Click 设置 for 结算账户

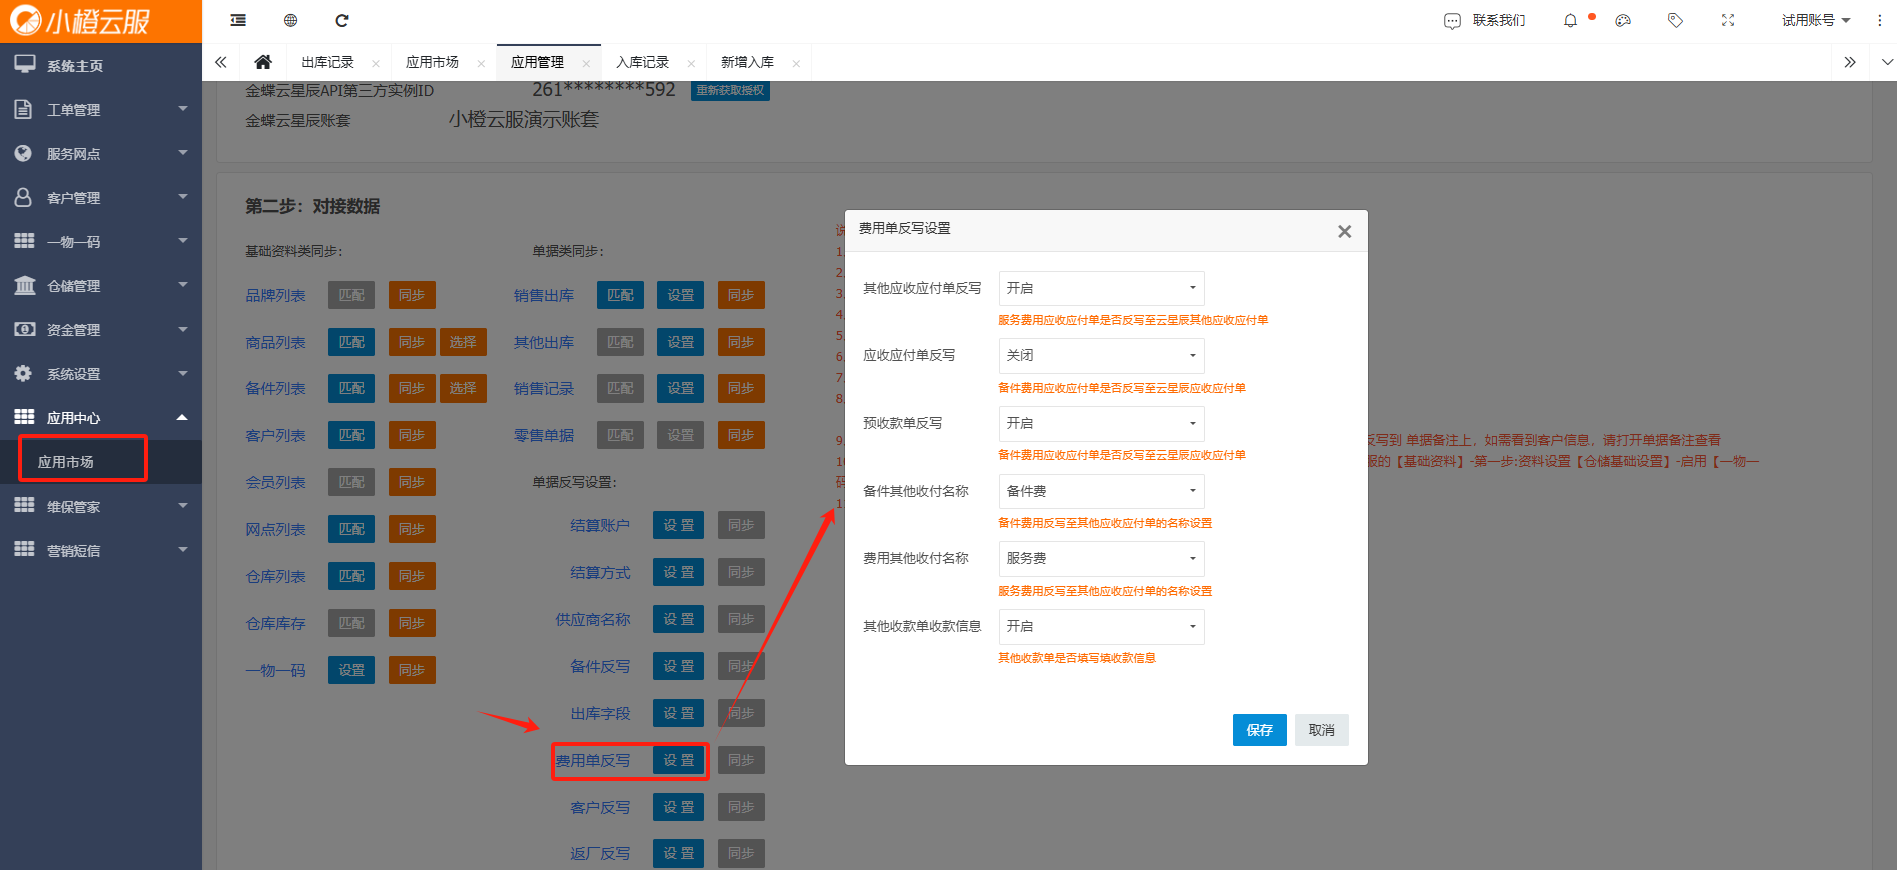coord(678,525)
